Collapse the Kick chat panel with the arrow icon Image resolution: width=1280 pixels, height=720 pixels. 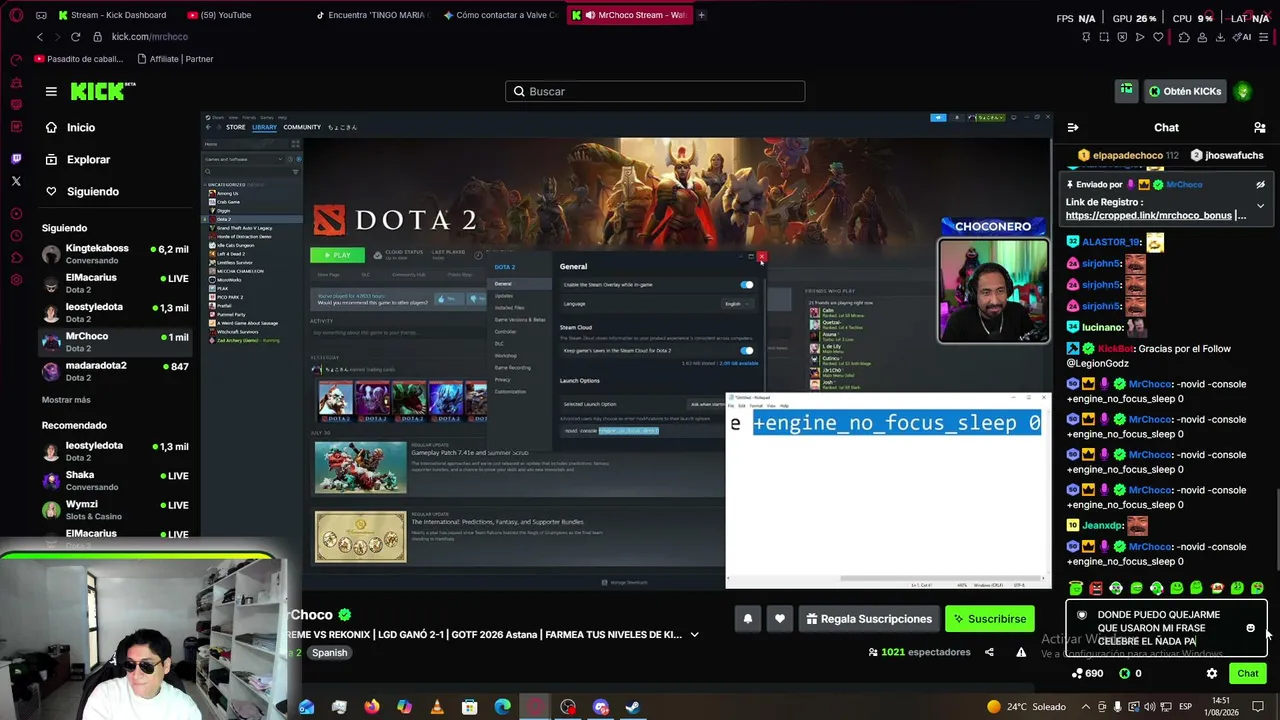[x=1073, y=128]
